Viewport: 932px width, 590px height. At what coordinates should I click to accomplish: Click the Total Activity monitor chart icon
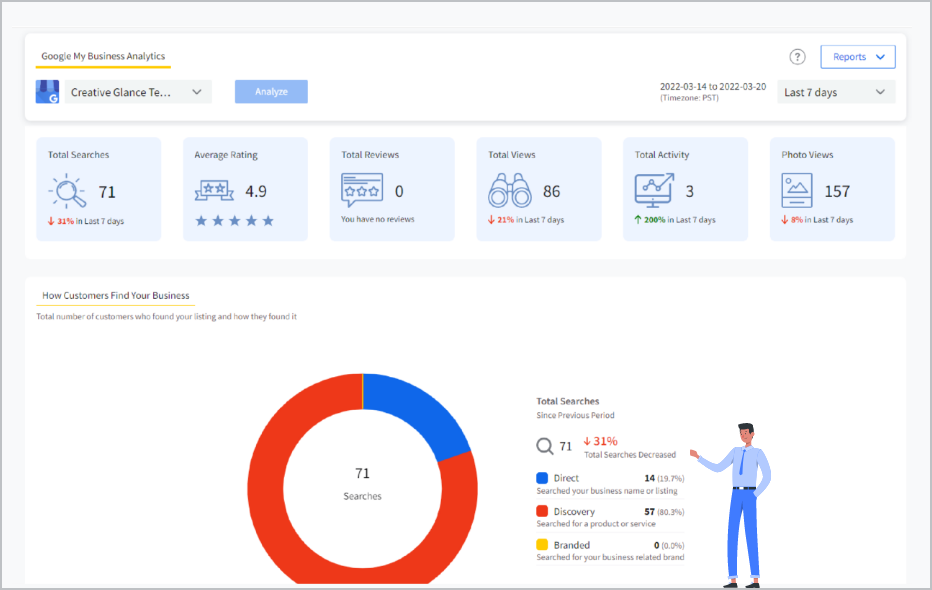point(654,190)
